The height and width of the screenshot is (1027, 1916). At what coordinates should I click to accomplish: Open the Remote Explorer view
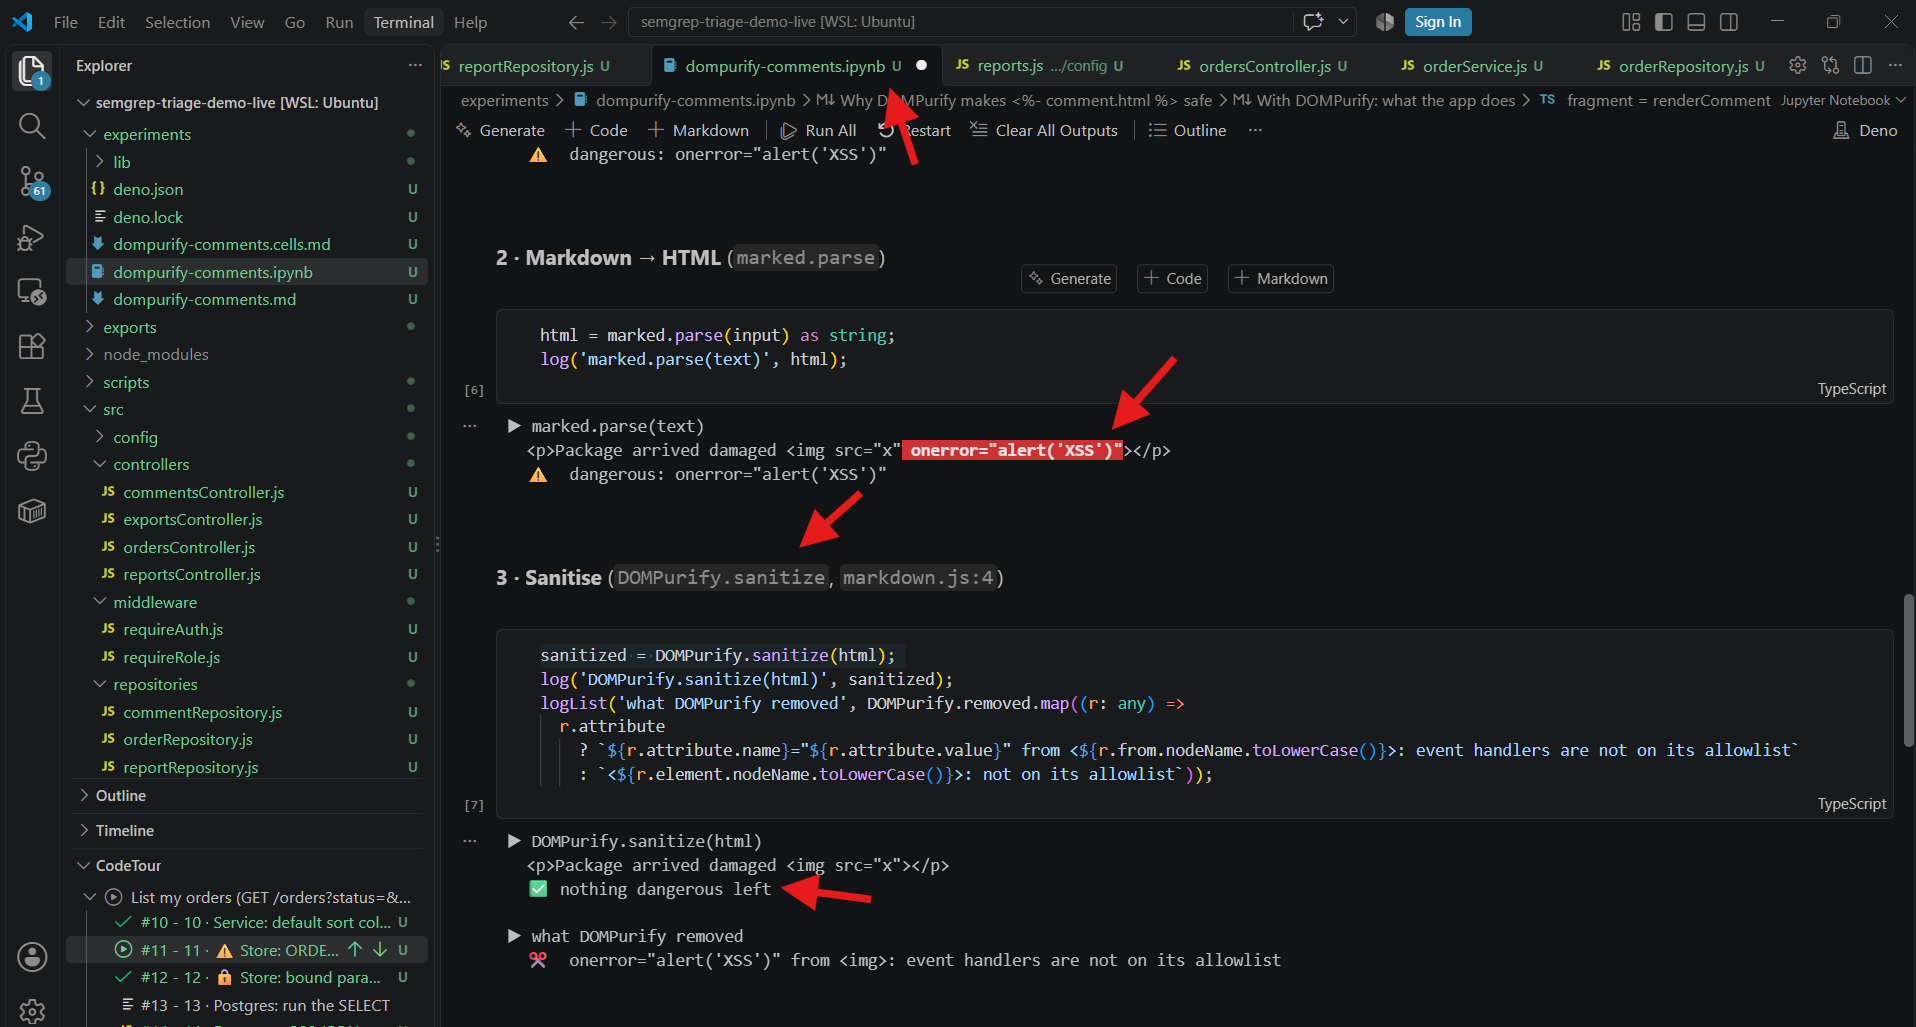click(32, 292)
